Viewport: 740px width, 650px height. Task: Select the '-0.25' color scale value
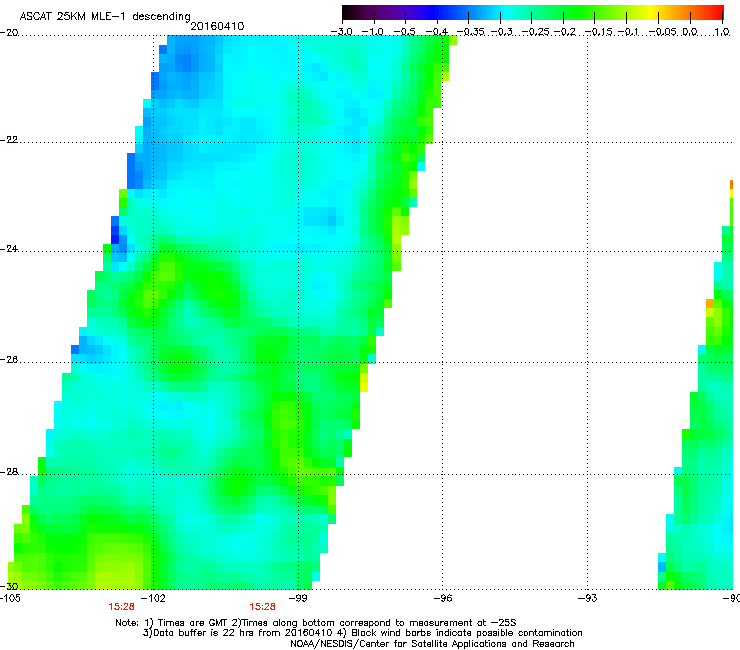click(x=535, y=32)
